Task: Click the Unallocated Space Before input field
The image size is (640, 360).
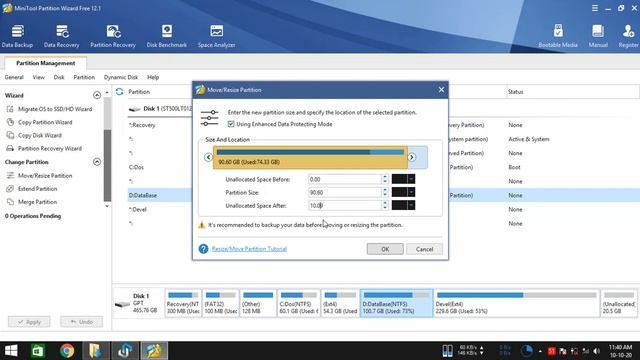Action: tap(345, 179)
